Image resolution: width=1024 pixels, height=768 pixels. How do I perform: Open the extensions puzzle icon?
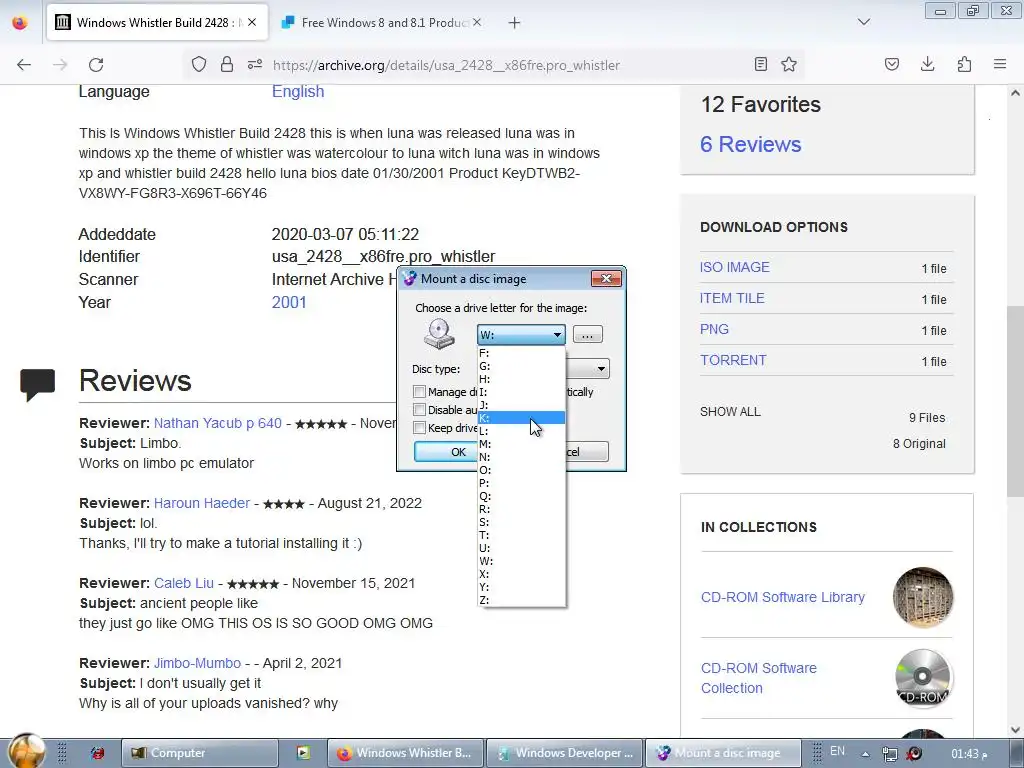coord(964,65)
